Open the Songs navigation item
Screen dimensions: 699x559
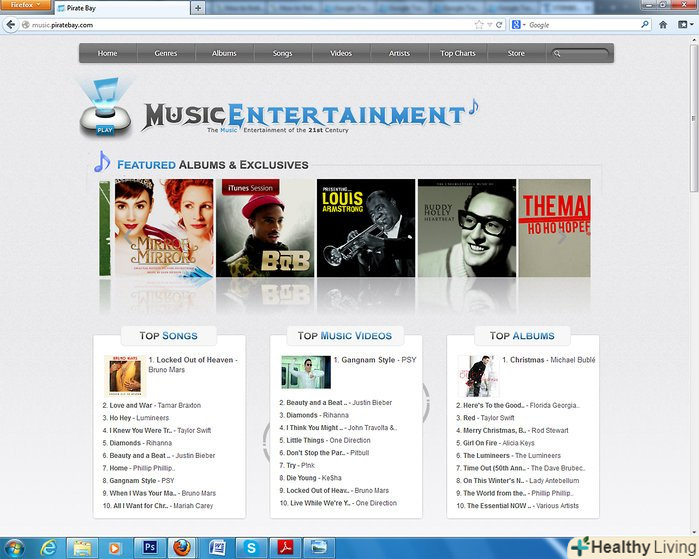pos(282,53)
